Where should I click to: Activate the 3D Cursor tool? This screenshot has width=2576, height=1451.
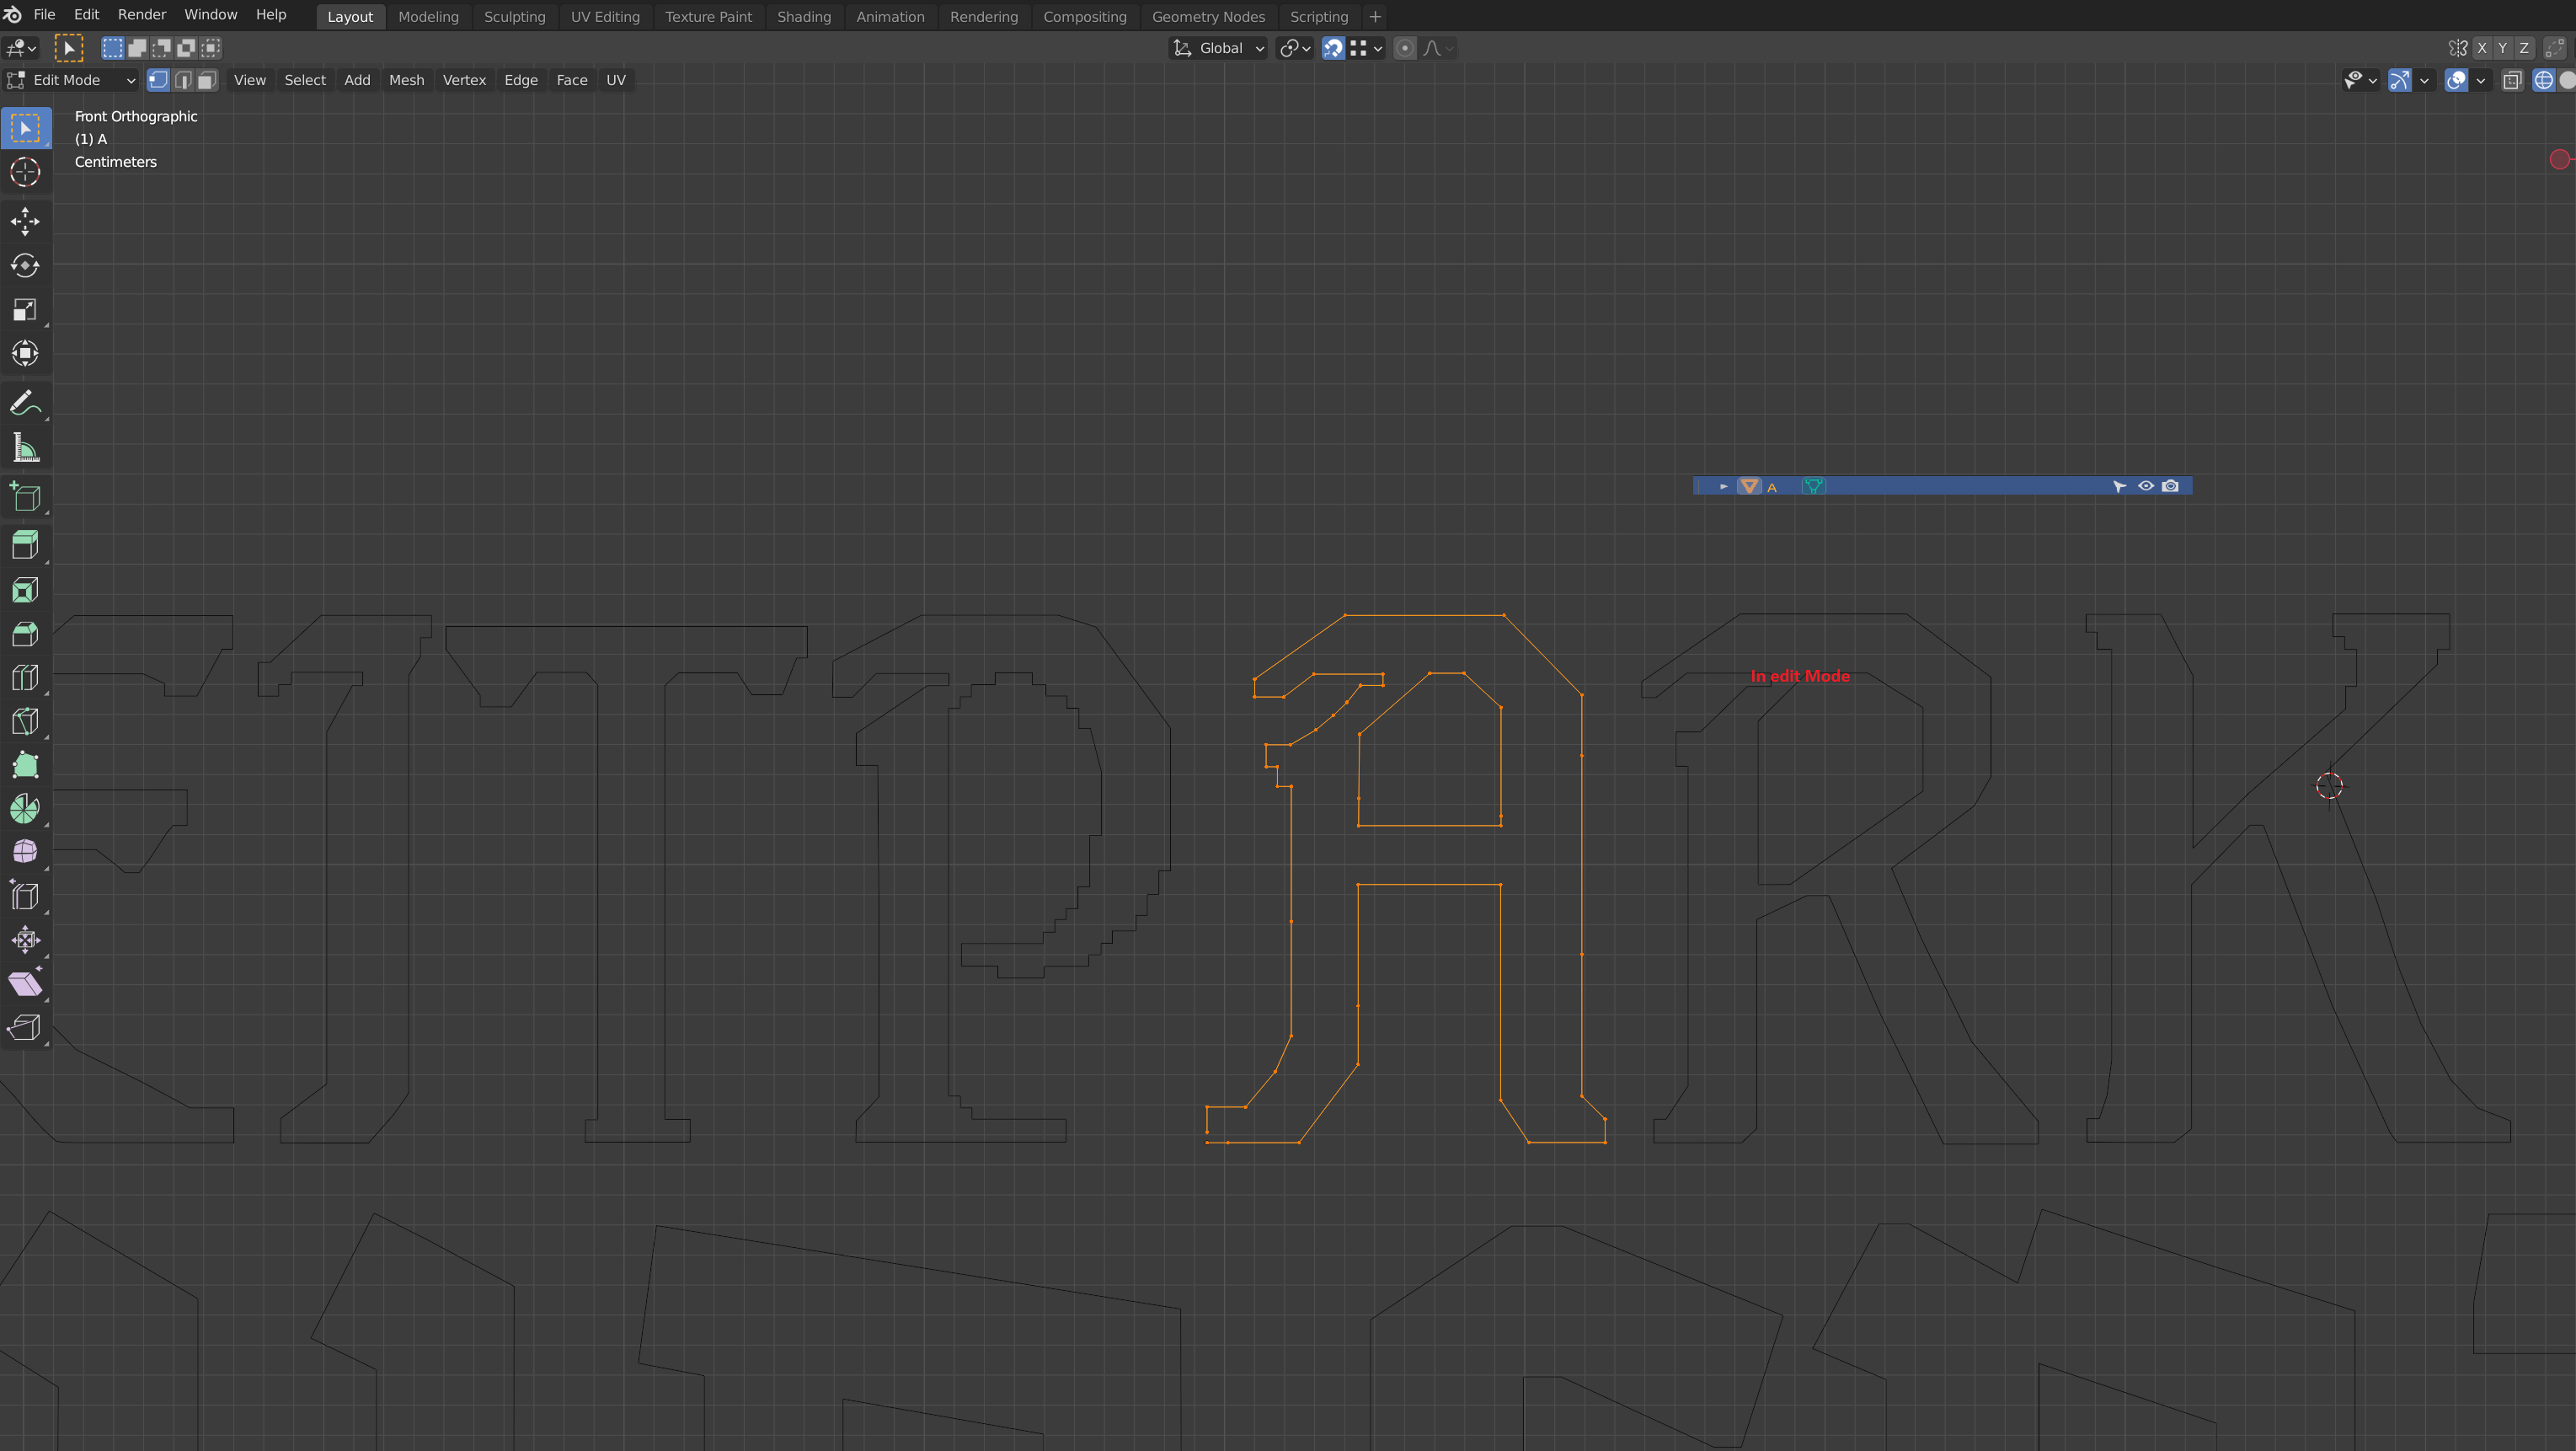click(x=25, y=172)
